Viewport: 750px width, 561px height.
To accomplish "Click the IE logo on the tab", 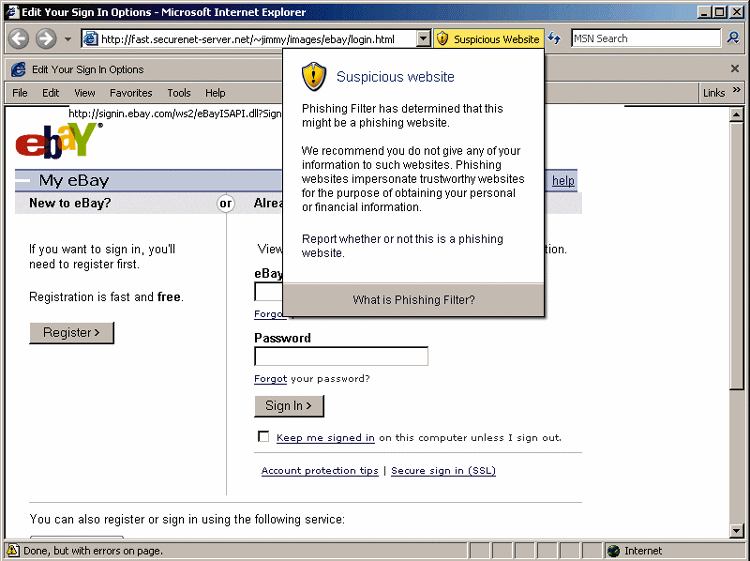I will [x=19, y=70].
